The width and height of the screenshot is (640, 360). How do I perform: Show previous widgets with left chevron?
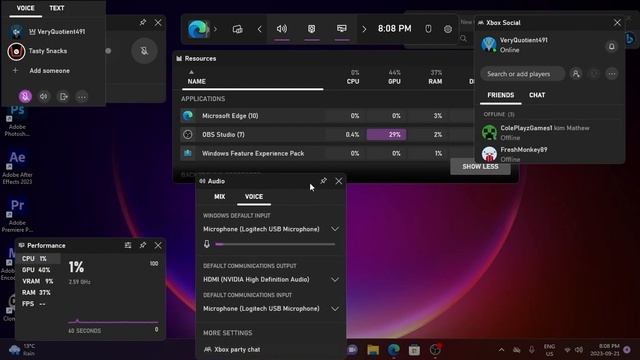point(260,29)
